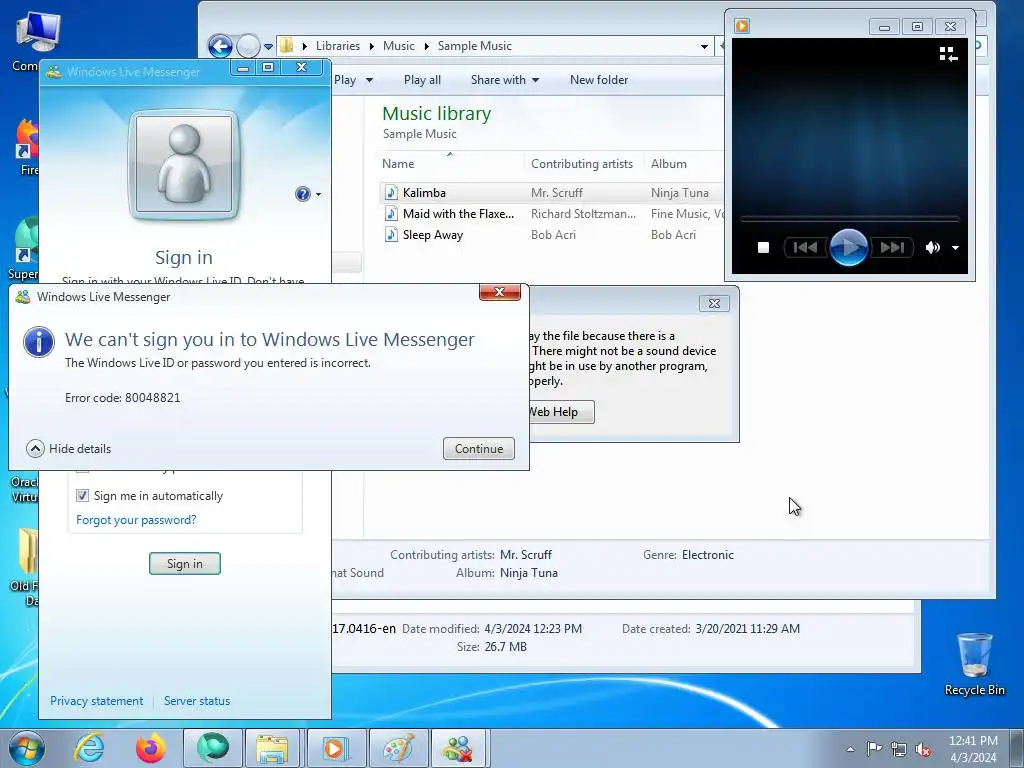Close the Windows Live Messenger error dialog
Image resolution: width=1024 pixels, height=768 pixels.
pos(500,292)
